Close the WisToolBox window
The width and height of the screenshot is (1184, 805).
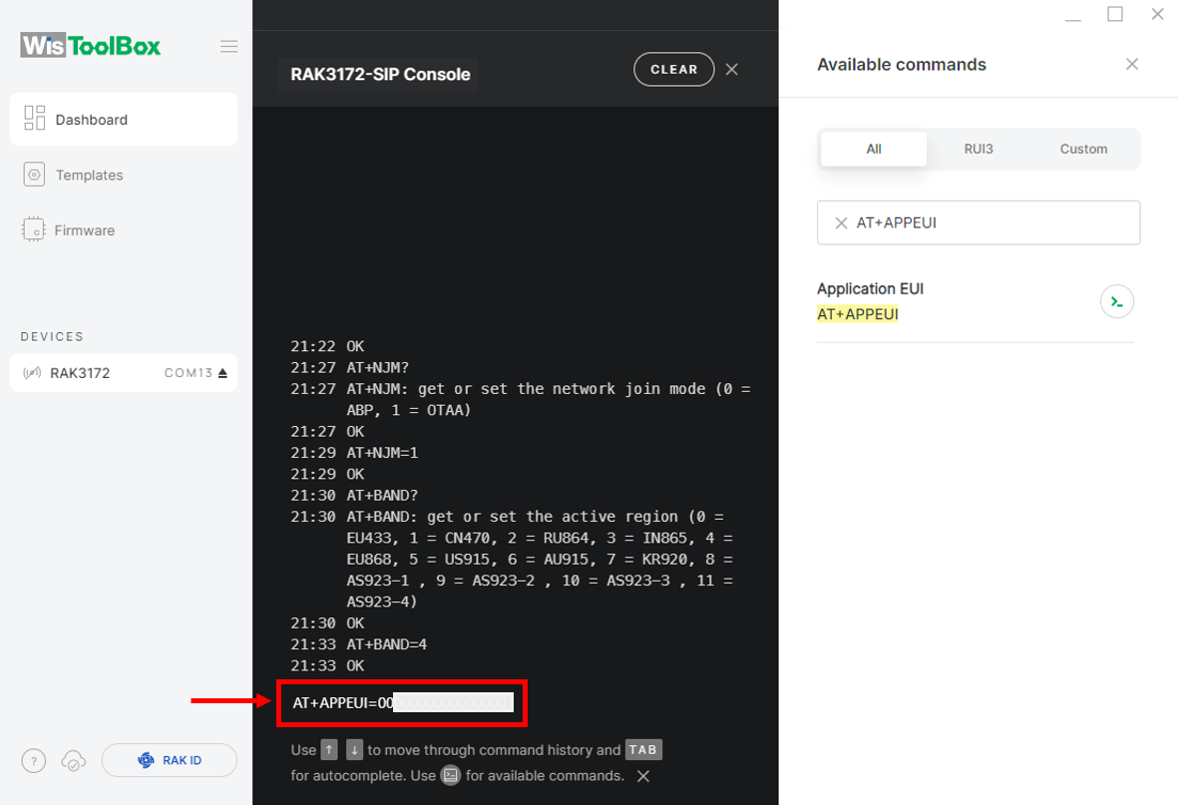pyautogui.click(x=1158, y=14)
